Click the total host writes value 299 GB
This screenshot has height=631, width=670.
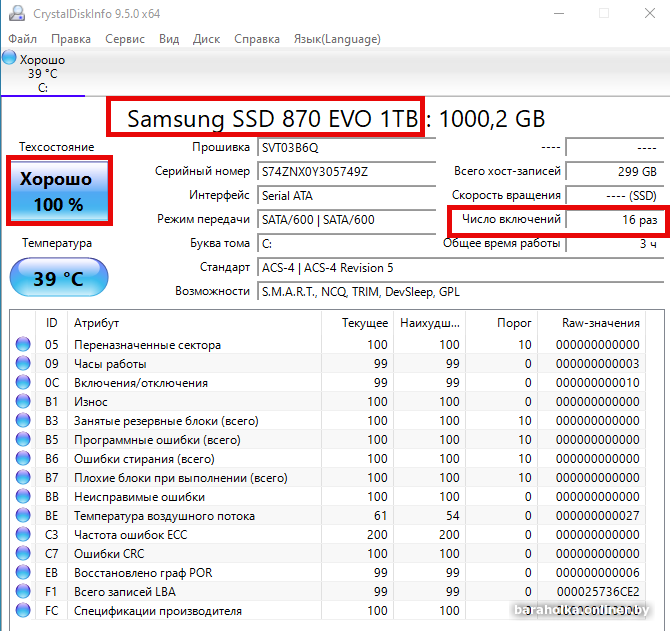click(x=615, y=172)
